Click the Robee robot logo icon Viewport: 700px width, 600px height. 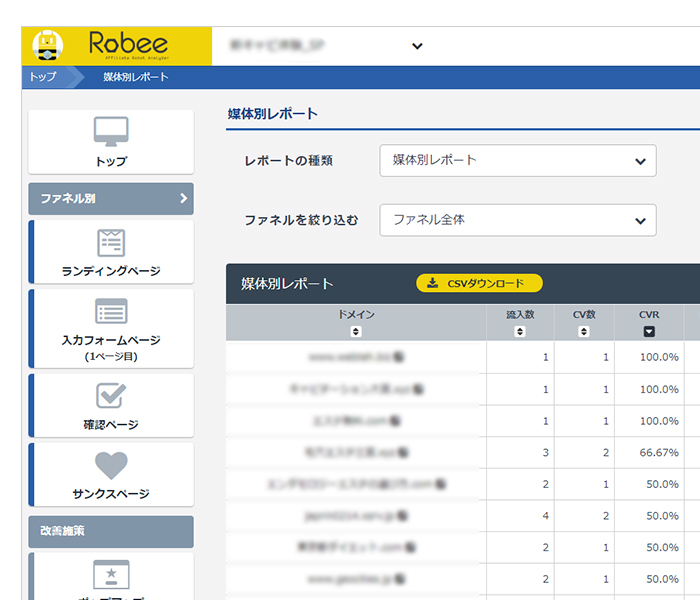click(47, 46)
